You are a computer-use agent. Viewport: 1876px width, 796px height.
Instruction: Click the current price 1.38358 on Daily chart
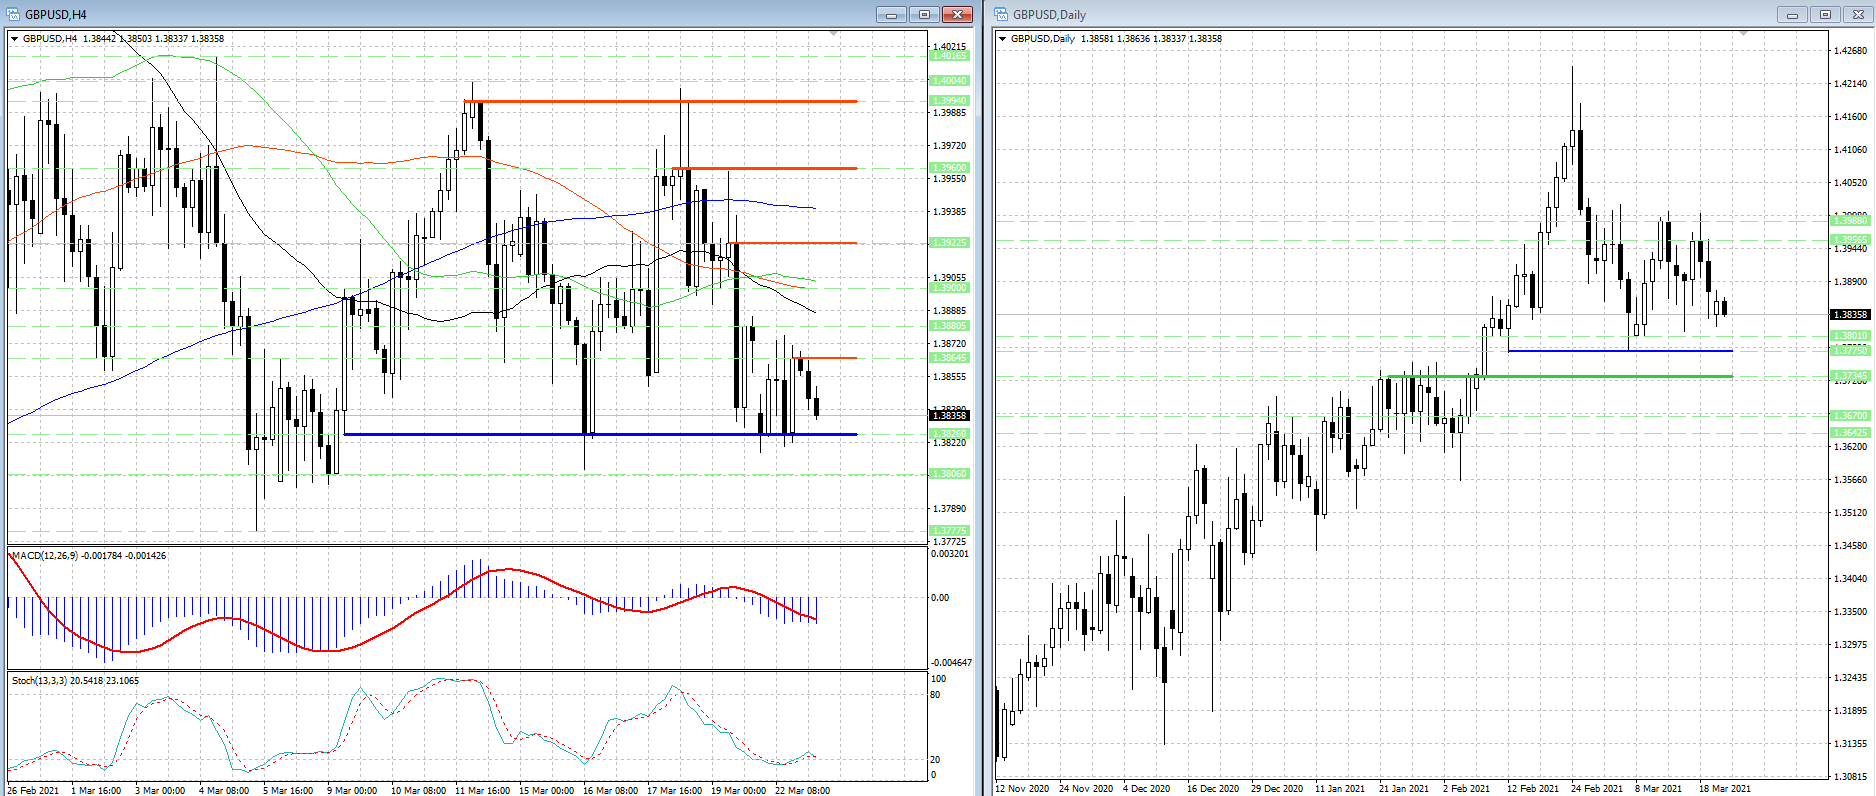(x=1850, y=315)
